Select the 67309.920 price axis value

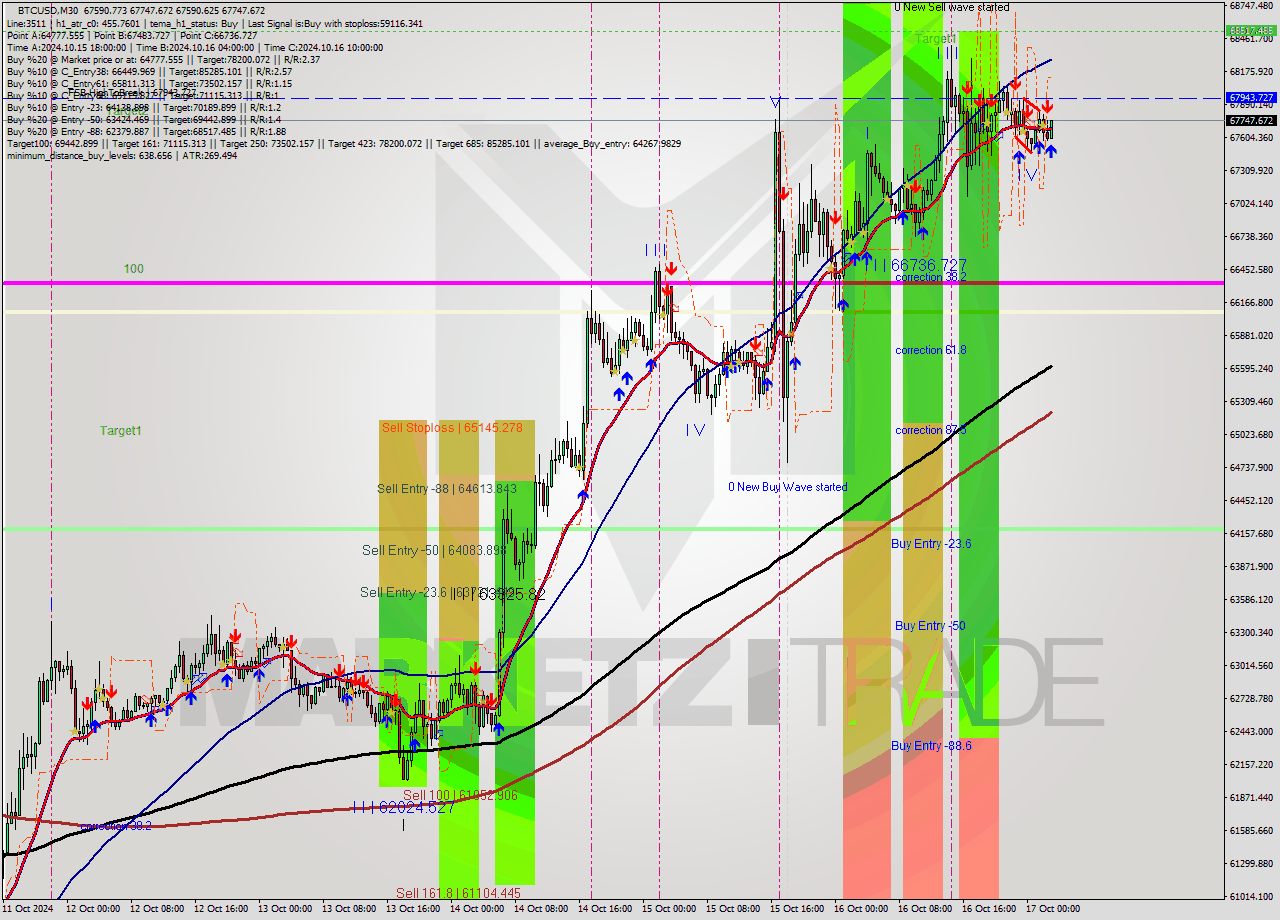click(x=1251, y=170)
